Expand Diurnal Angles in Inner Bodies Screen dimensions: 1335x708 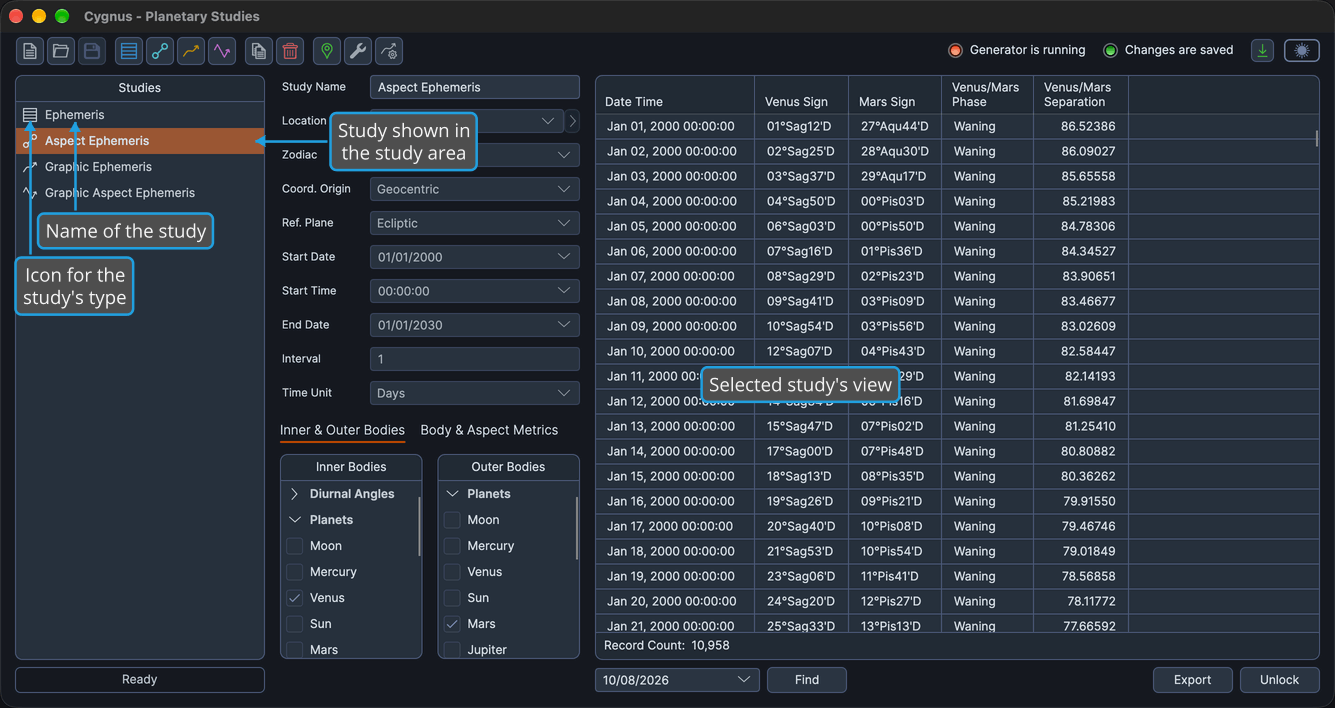tap(294, 494)
